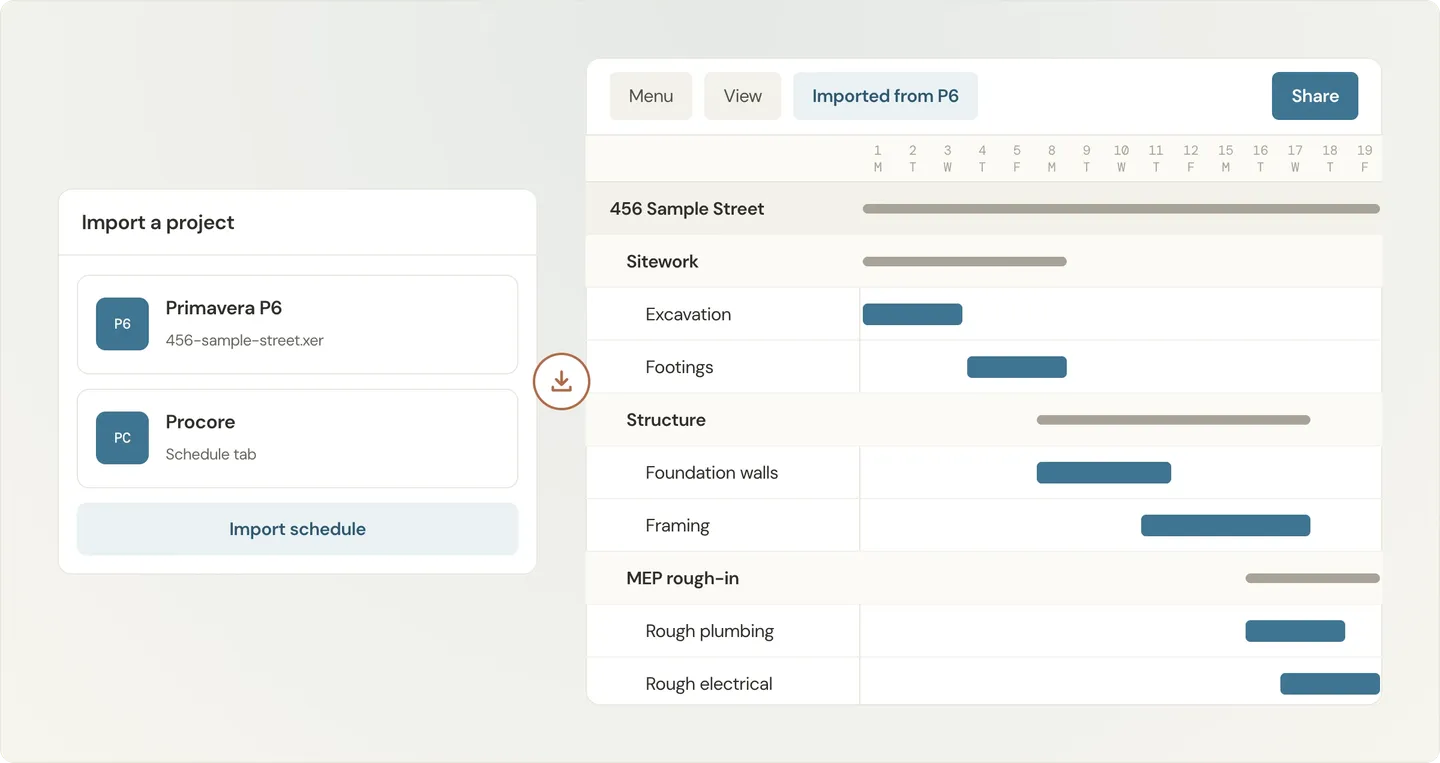Select the Procore Schedule tab card
The height and width of the screenshot is (763, 1440).
point(297,438)
